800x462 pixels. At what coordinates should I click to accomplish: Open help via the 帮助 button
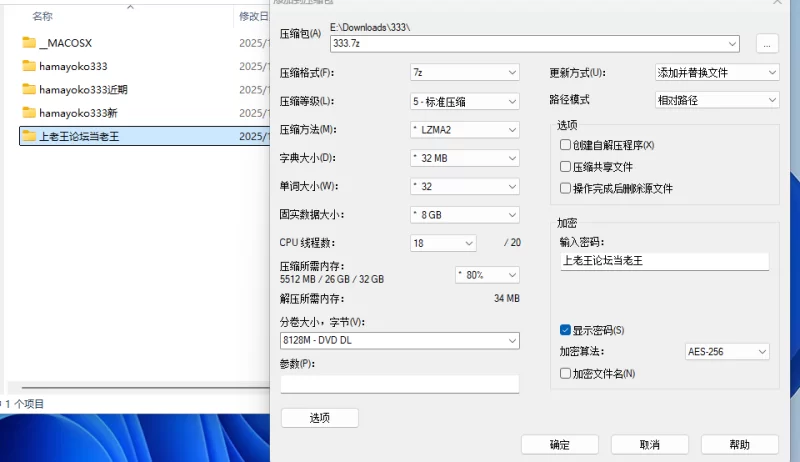click(739, 445)
